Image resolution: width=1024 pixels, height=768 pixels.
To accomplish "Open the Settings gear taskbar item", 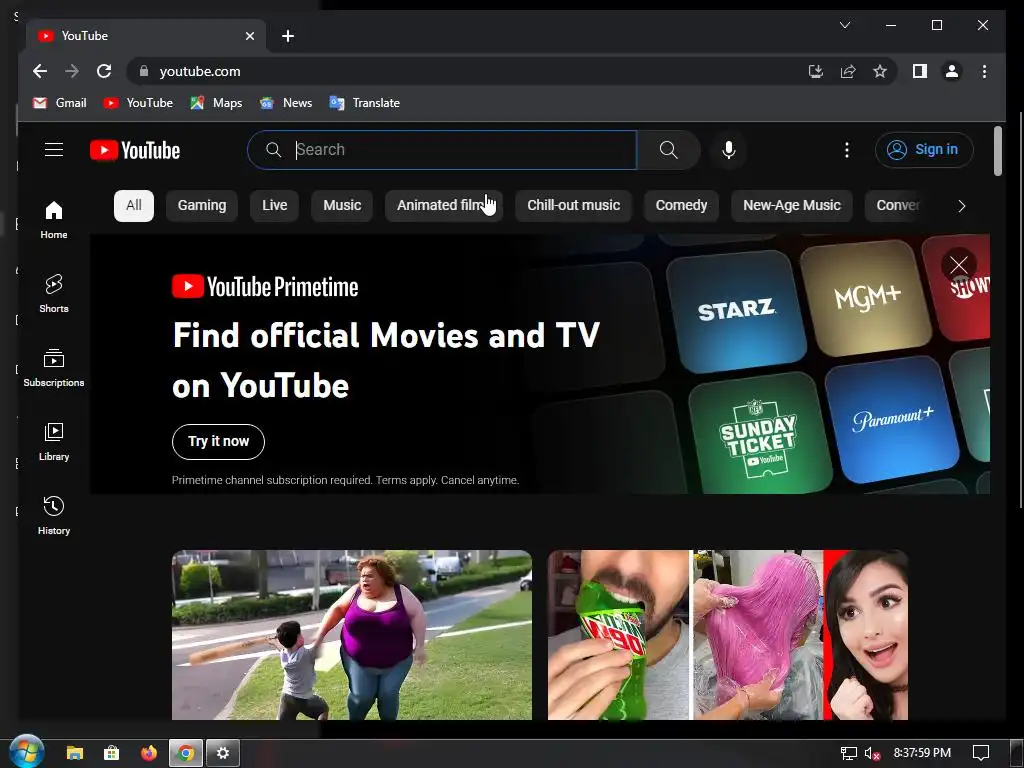I will [x=223, y=753].
